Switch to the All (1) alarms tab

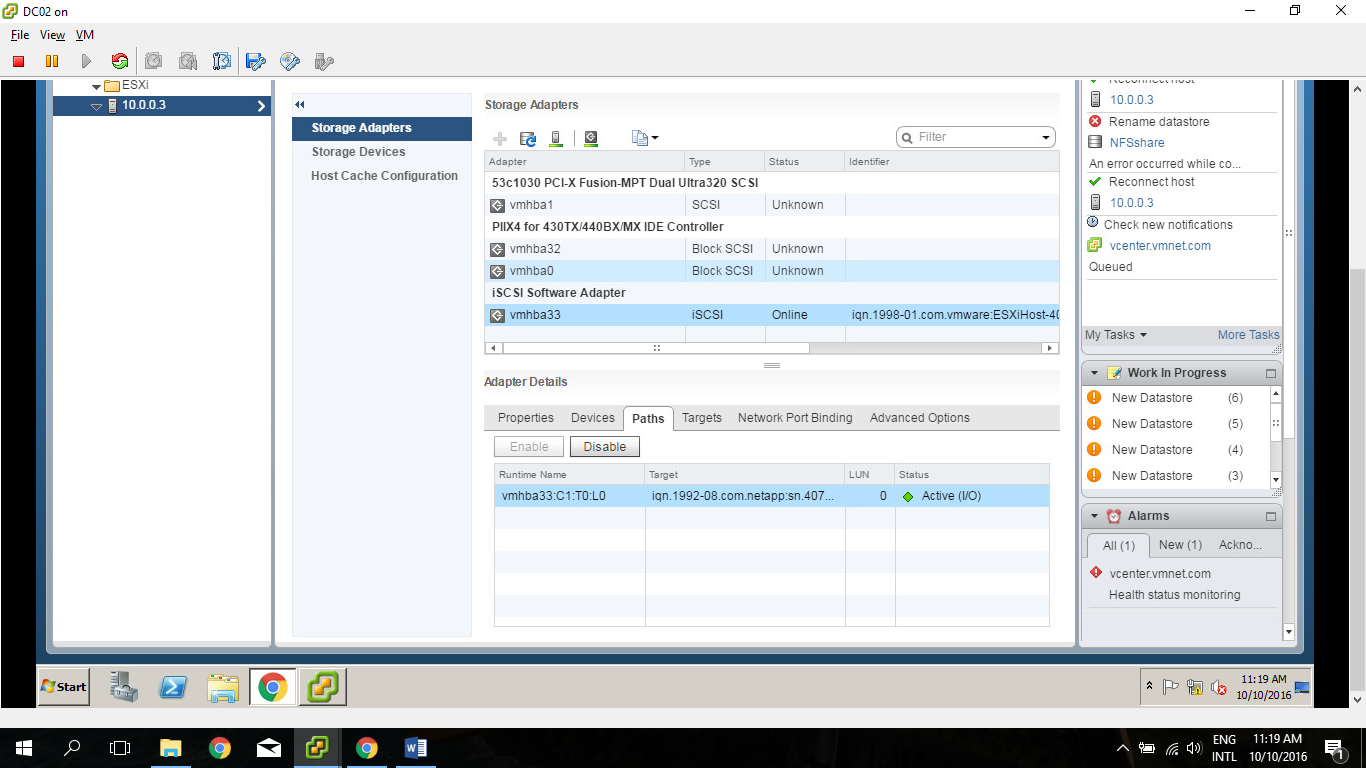click(1118, 546)
